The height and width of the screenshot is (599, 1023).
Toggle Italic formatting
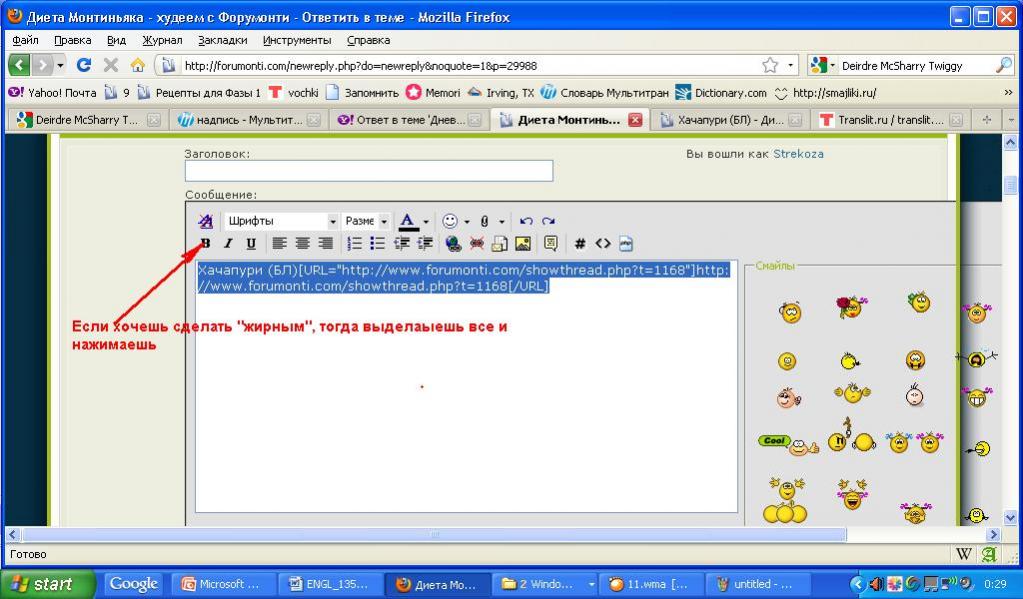tap(228, 243)
